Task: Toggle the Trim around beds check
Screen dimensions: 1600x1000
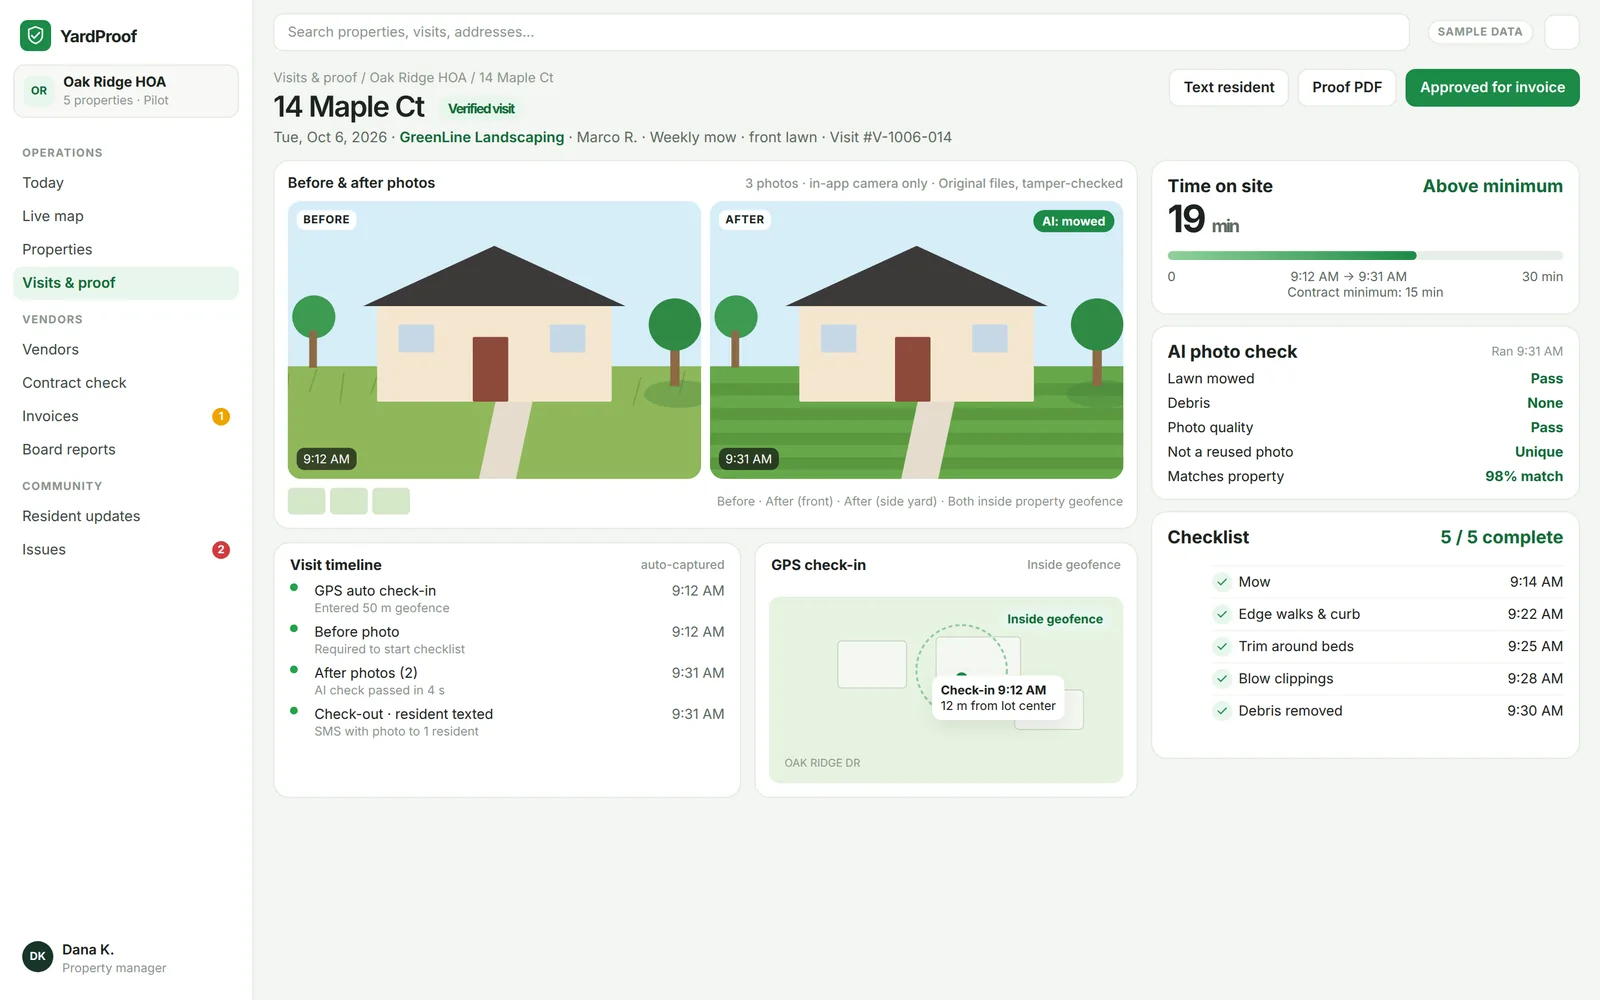Action: pyautogui.click(x=1222, y=646)
